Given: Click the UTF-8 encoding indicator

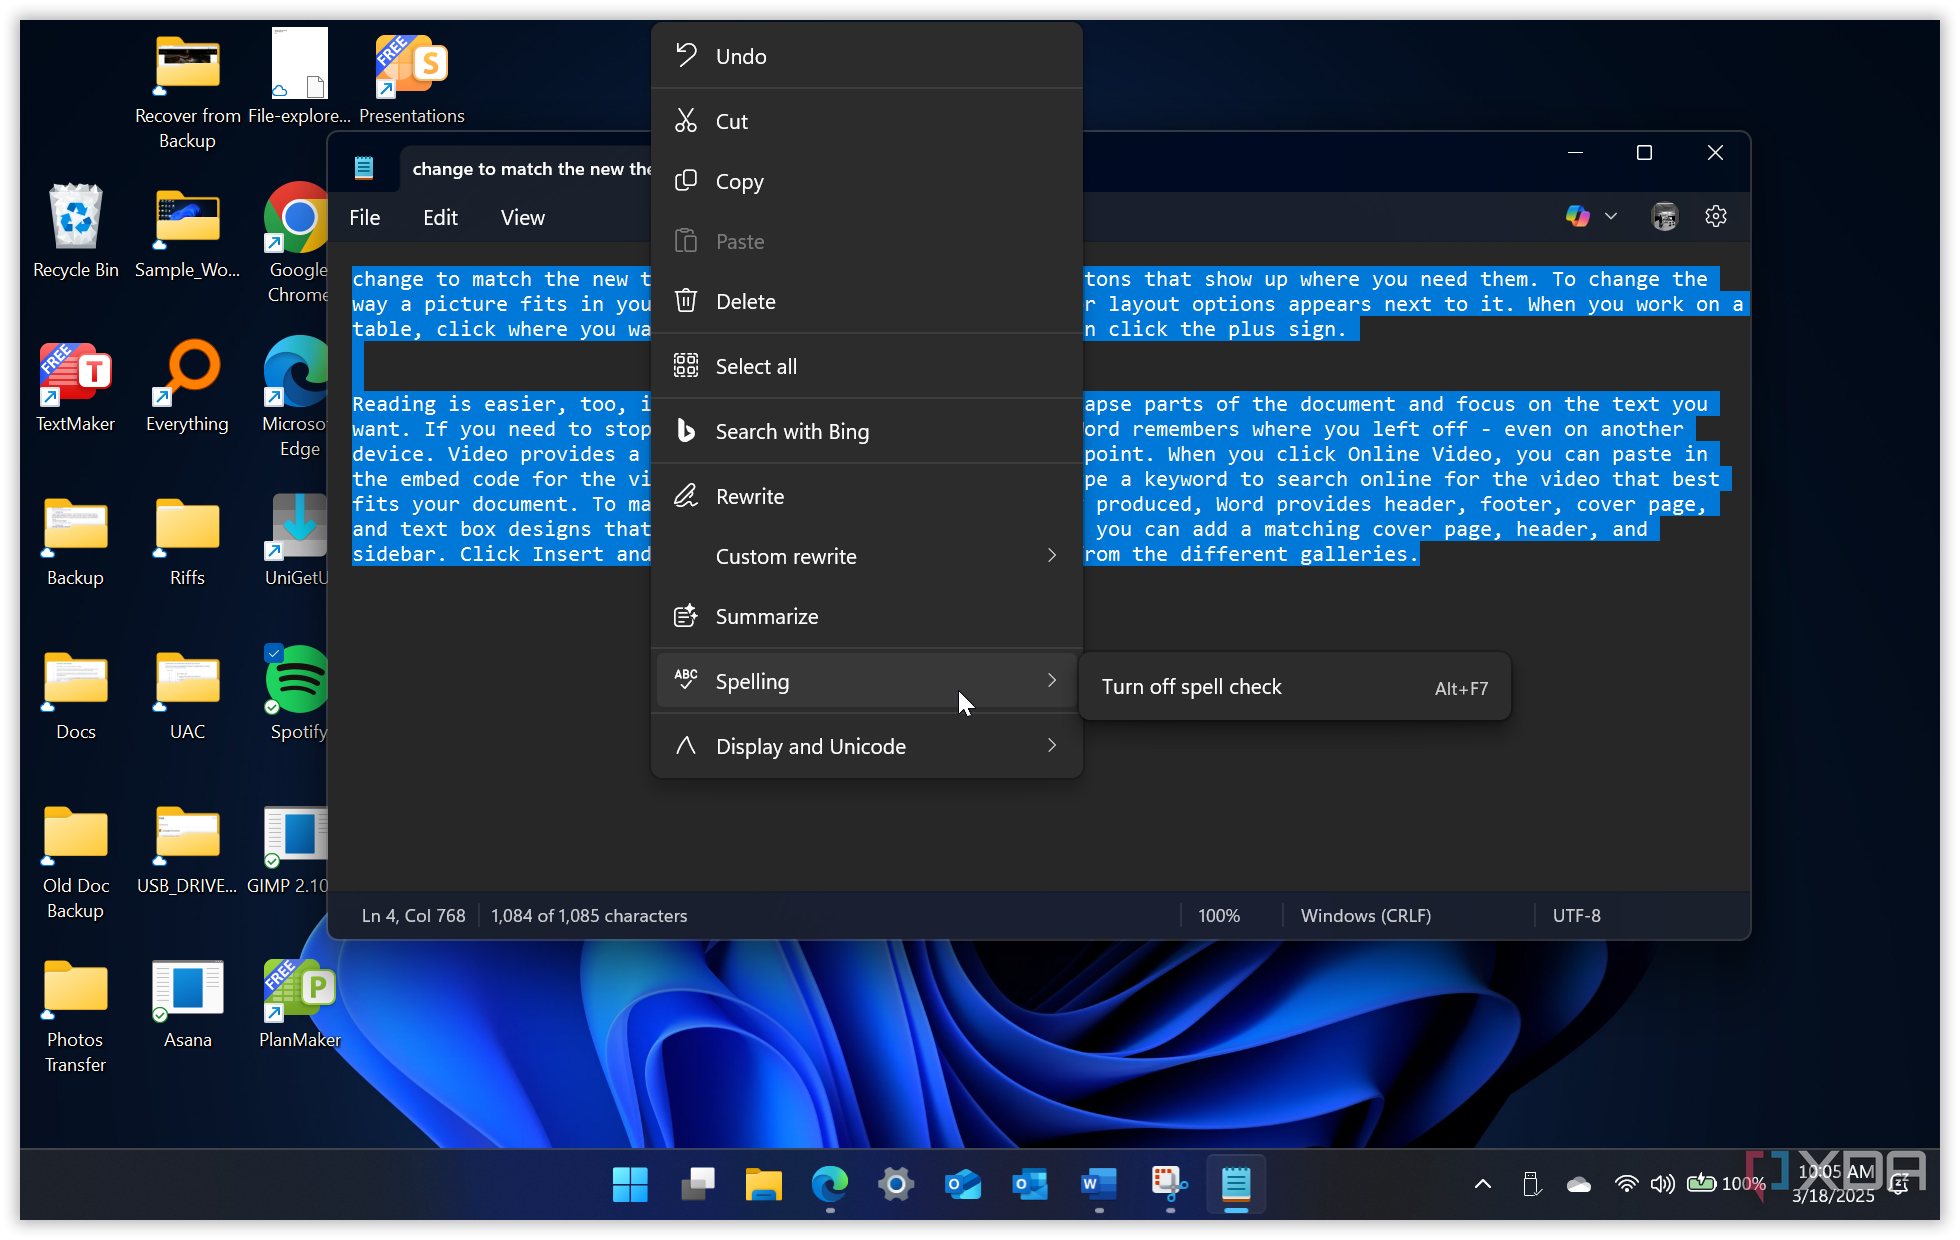Looking at the screenshot, I should coord(1577,915).
